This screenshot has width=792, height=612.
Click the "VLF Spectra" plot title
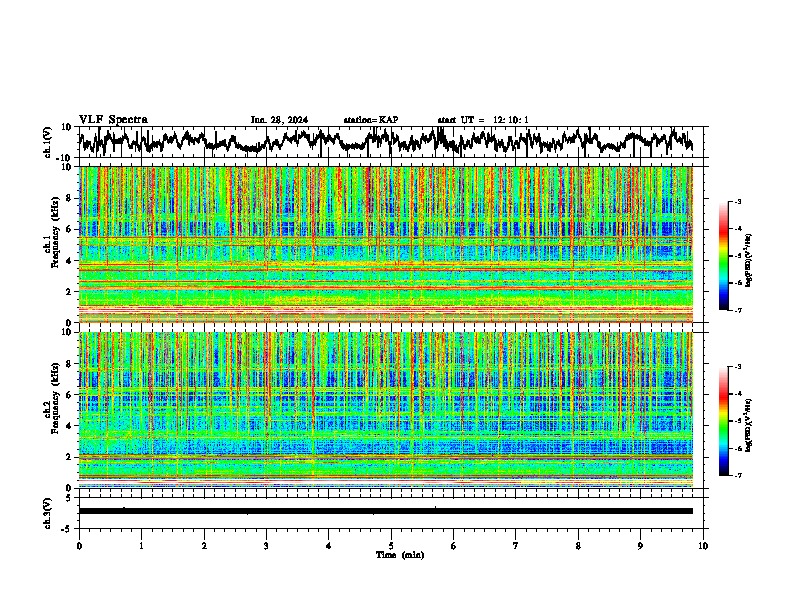tap(113, 120)
